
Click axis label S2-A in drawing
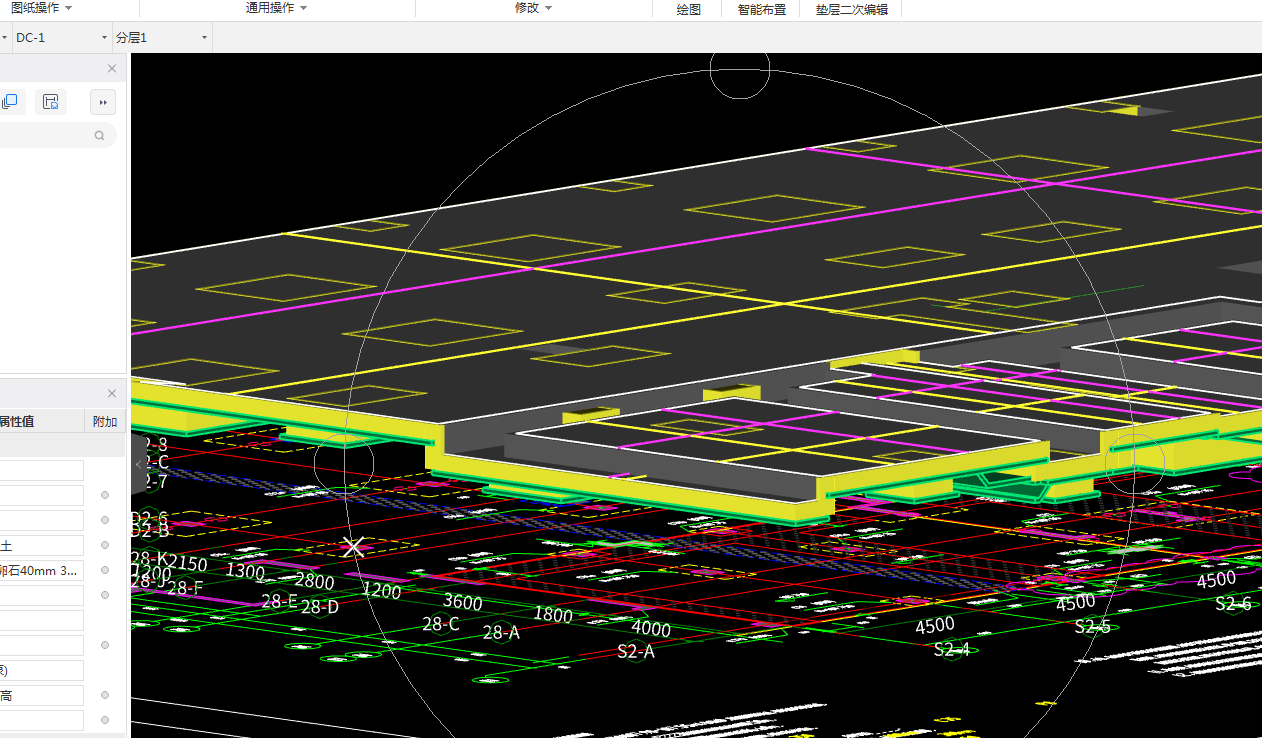click(x=636, y=651)
